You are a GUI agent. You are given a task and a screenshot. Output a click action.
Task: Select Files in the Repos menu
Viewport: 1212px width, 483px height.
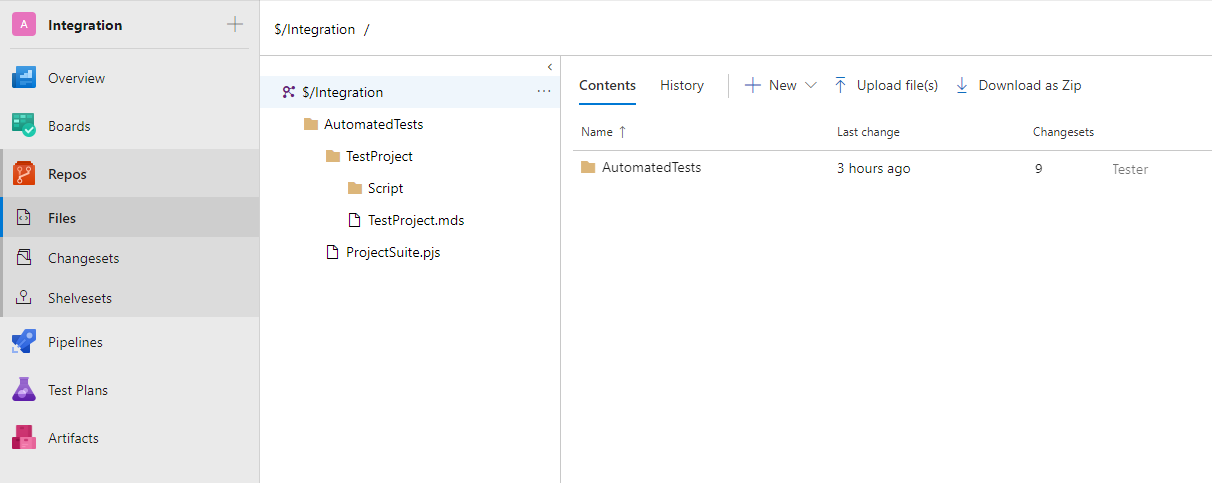tap(62, 218)
